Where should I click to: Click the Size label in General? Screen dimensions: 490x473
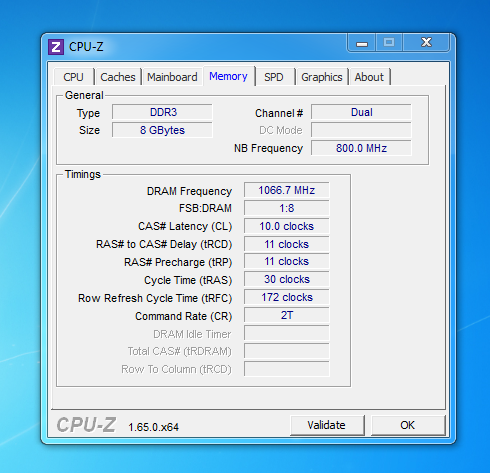click(89, 130)
